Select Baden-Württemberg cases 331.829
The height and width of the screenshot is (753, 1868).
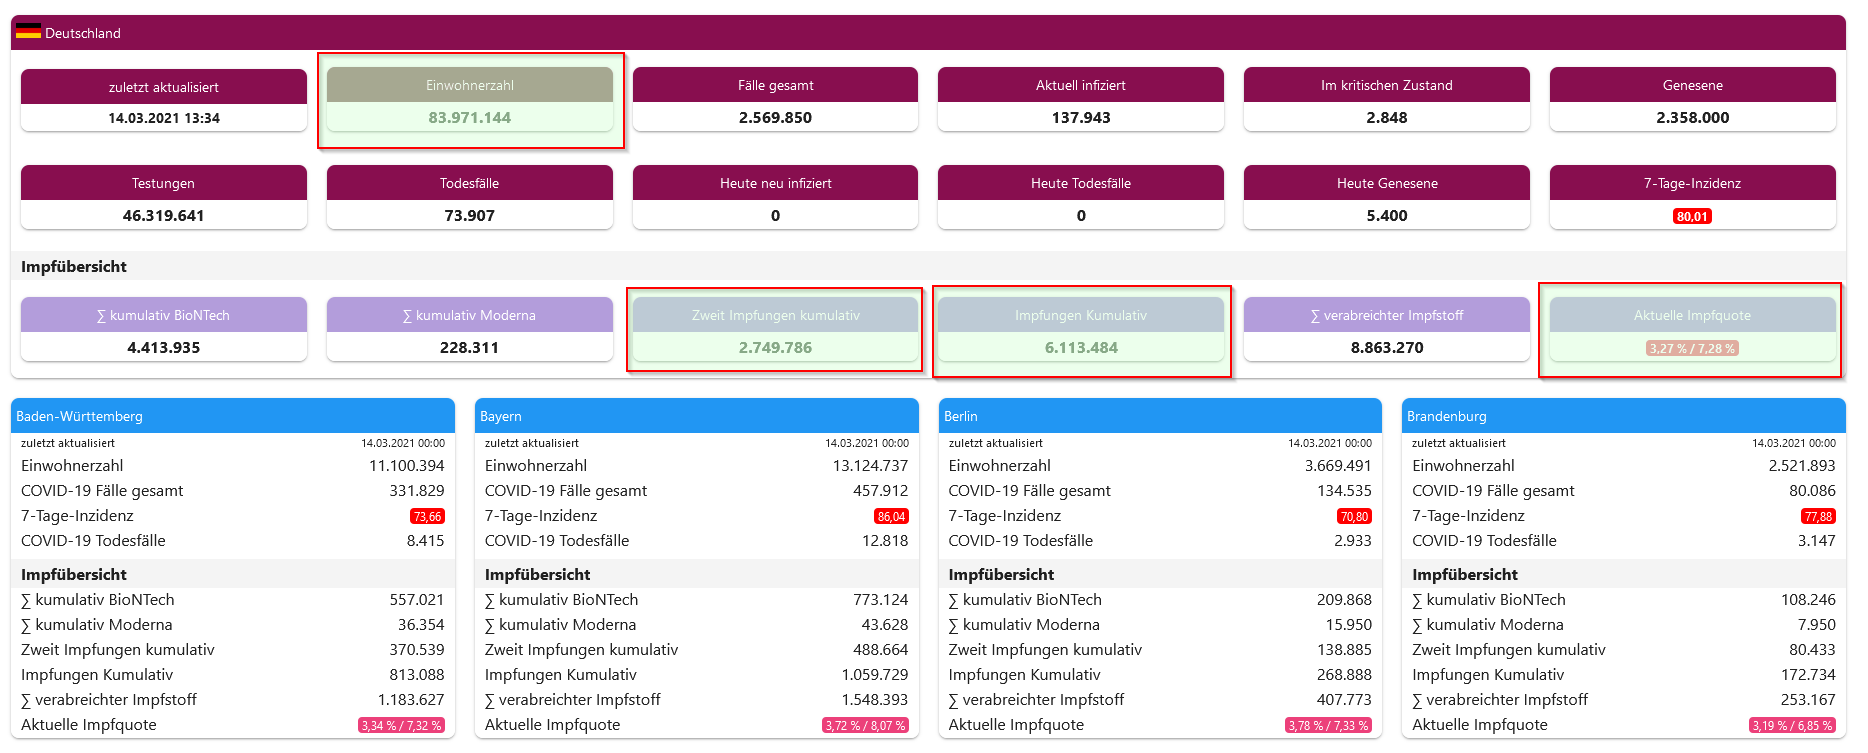(417, 491)
